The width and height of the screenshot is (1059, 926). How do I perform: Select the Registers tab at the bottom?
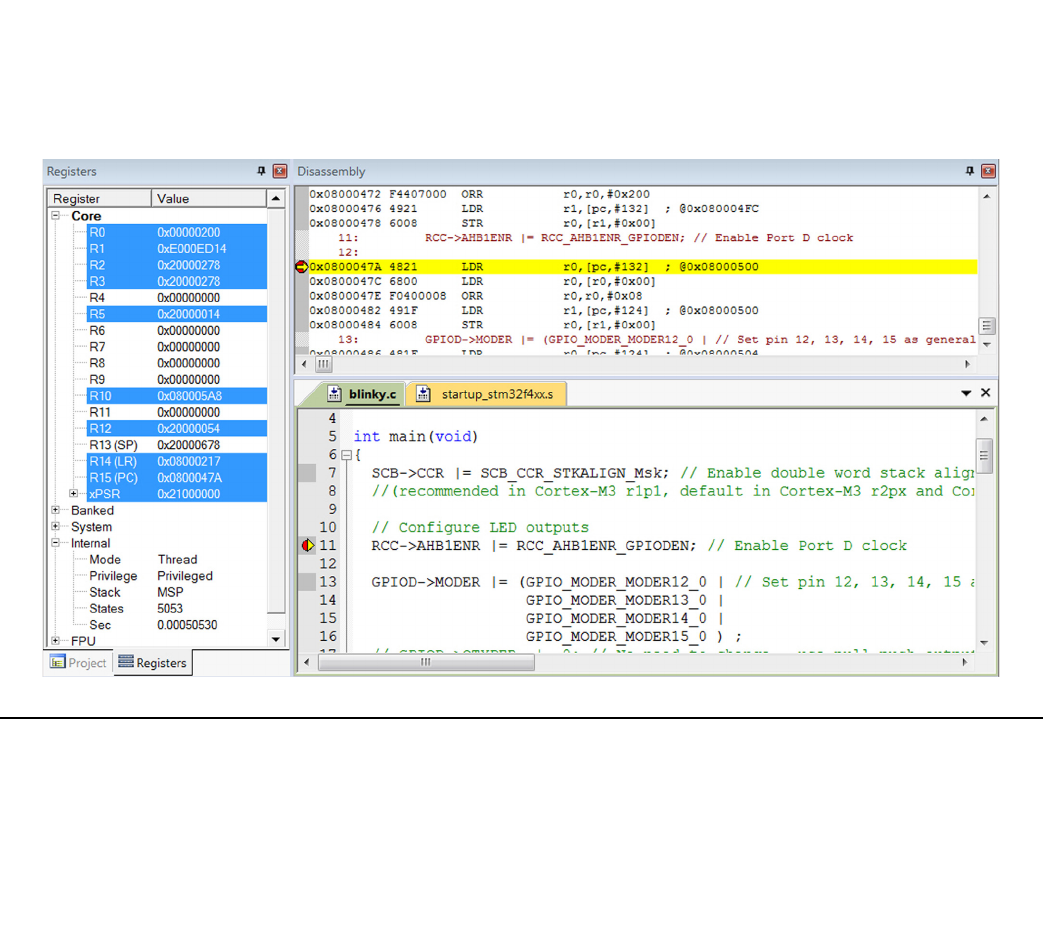pos(153,663)
